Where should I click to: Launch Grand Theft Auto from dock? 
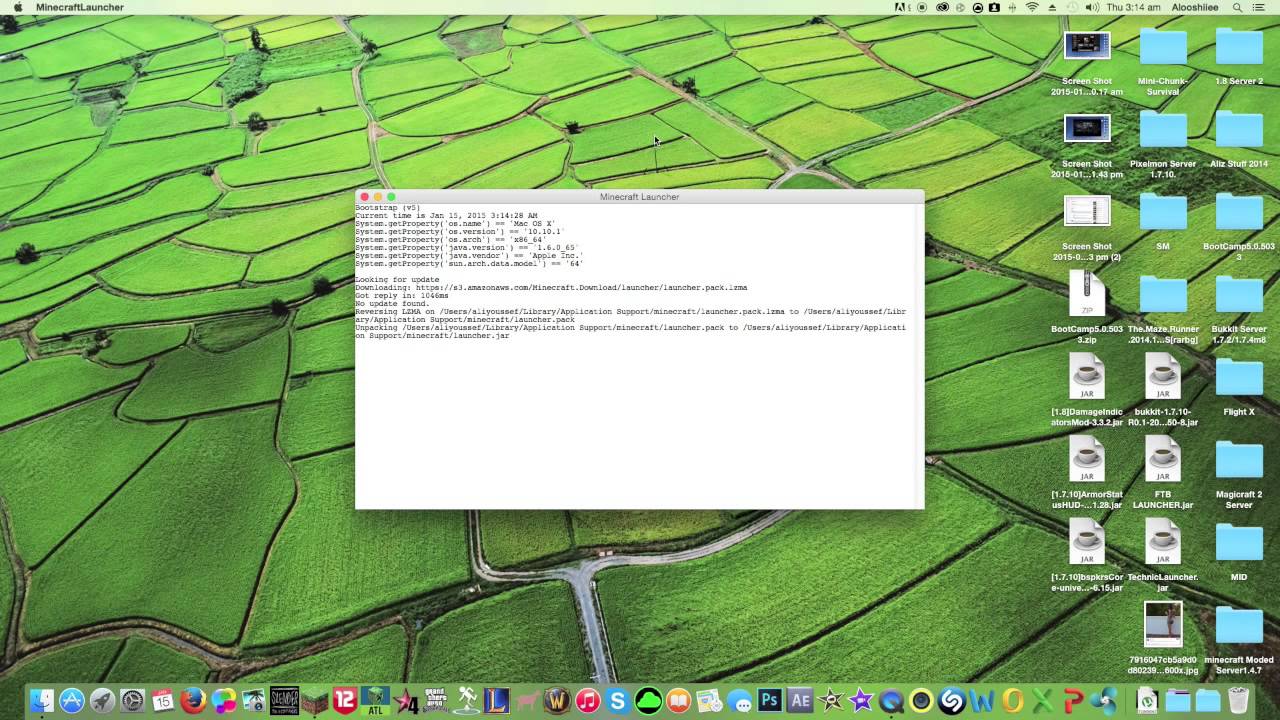tap(436, 701)
